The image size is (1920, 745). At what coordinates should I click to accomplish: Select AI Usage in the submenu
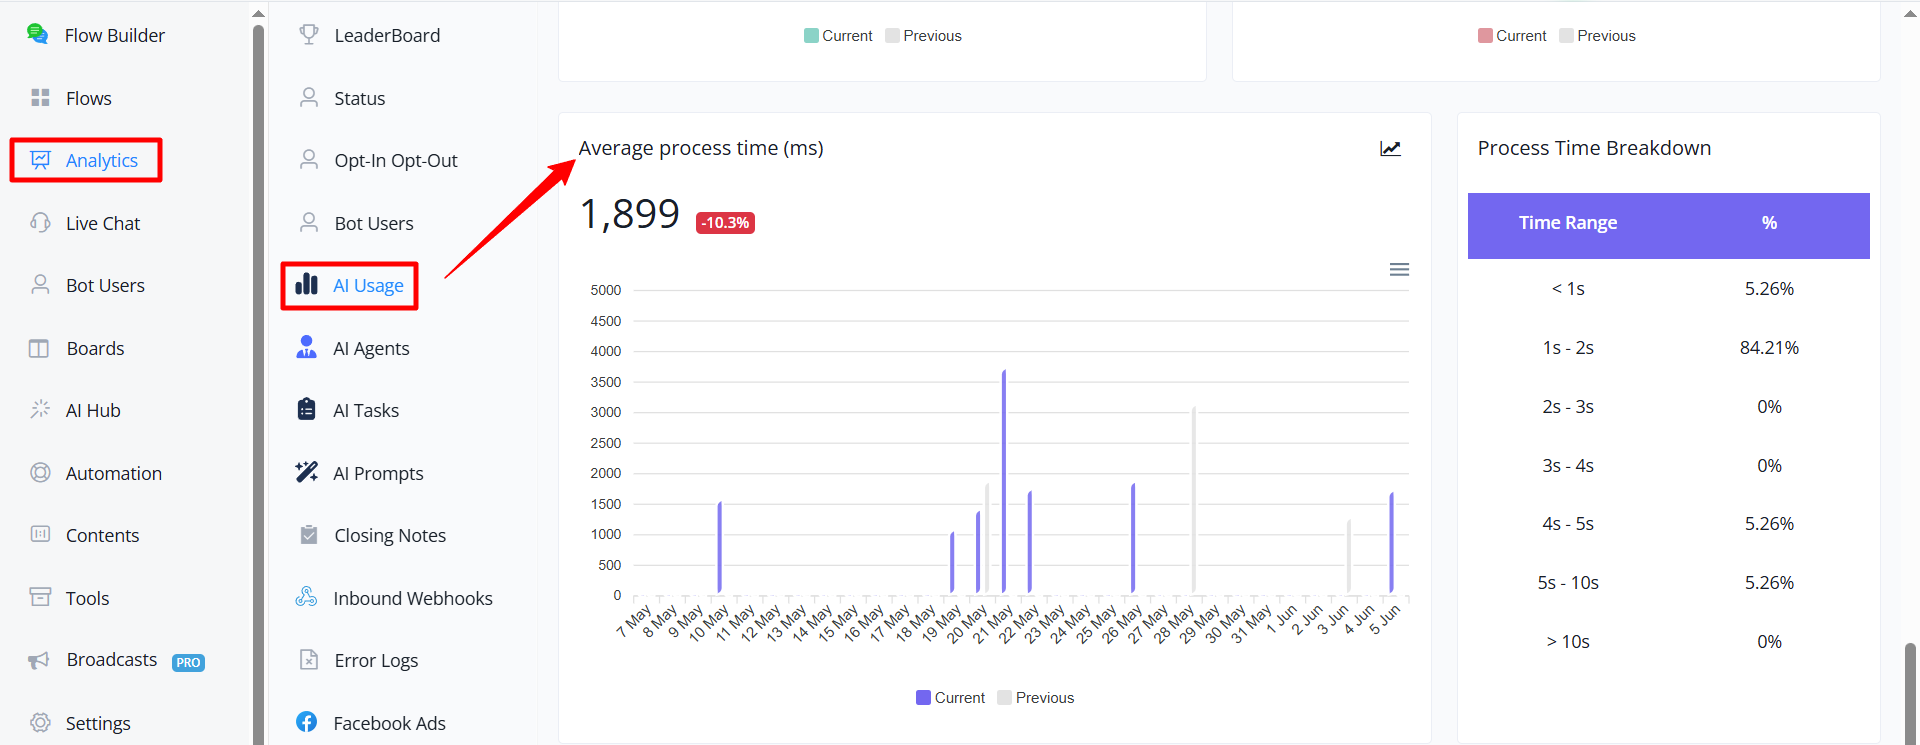pyautogui.click(x=349, y=286)
